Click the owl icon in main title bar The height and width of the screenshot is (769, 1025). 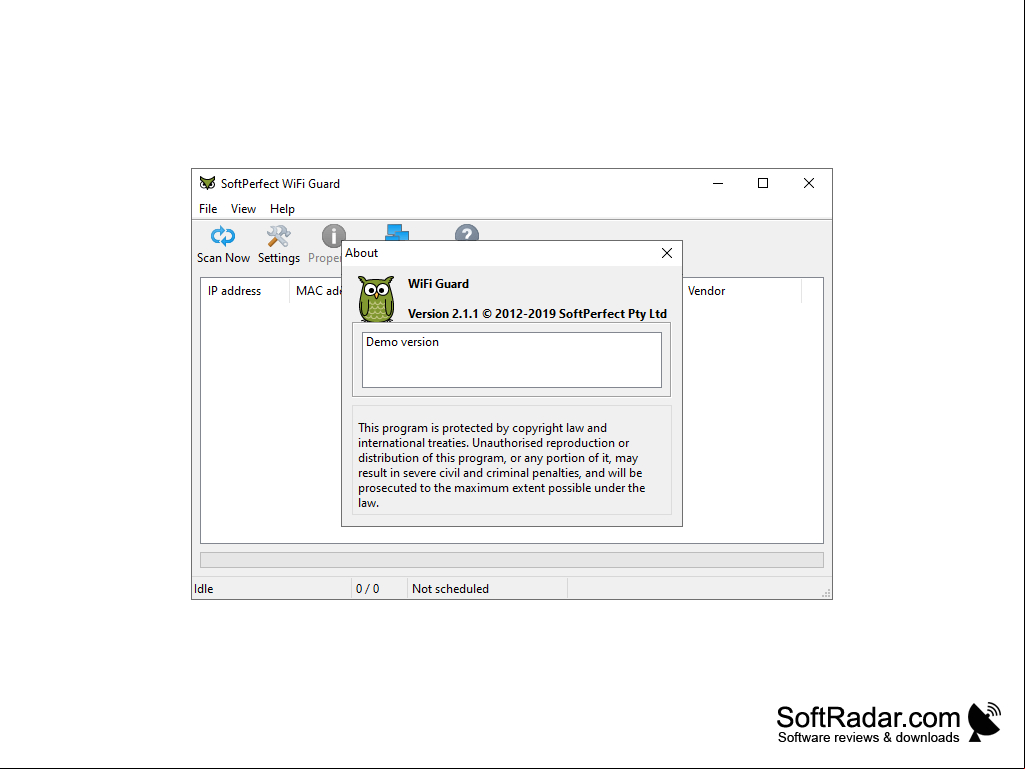207,183
